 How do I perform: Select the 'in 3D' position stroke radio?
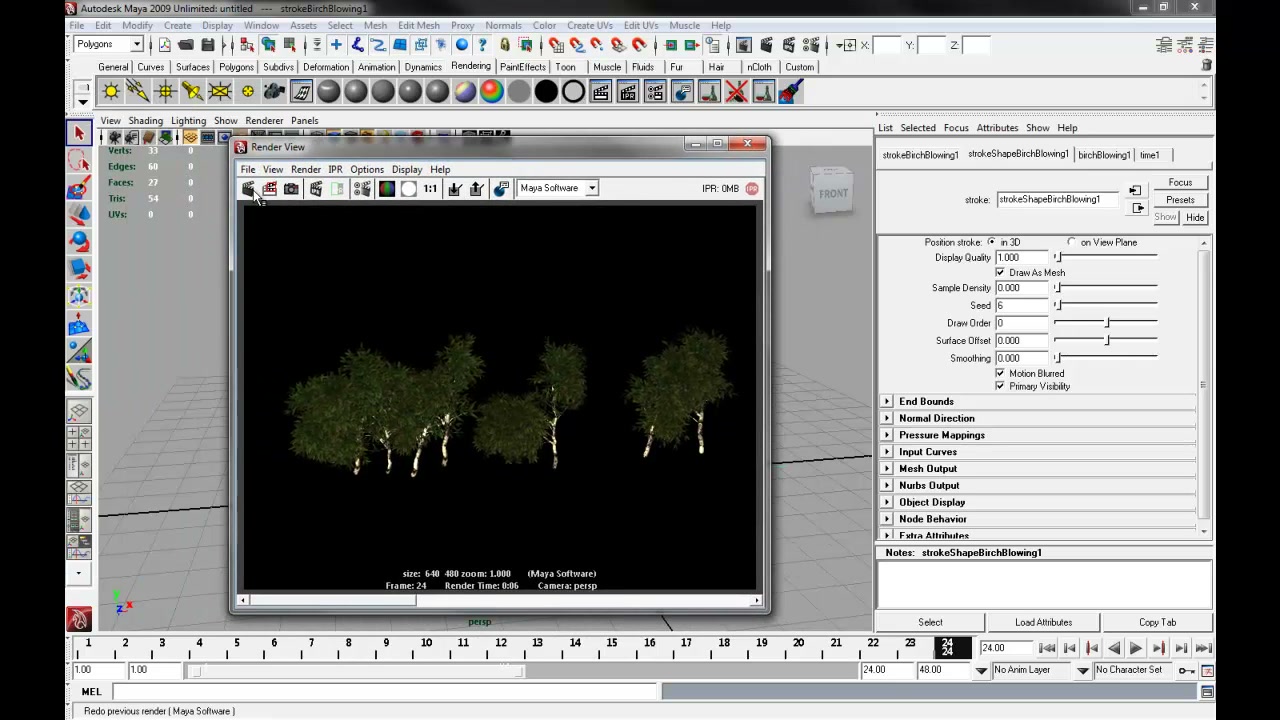[x=991, y=242]
